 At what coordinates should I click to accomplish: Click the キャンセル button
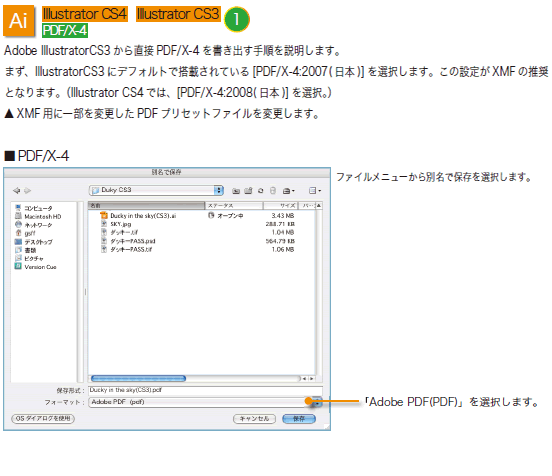click(254, 419)
